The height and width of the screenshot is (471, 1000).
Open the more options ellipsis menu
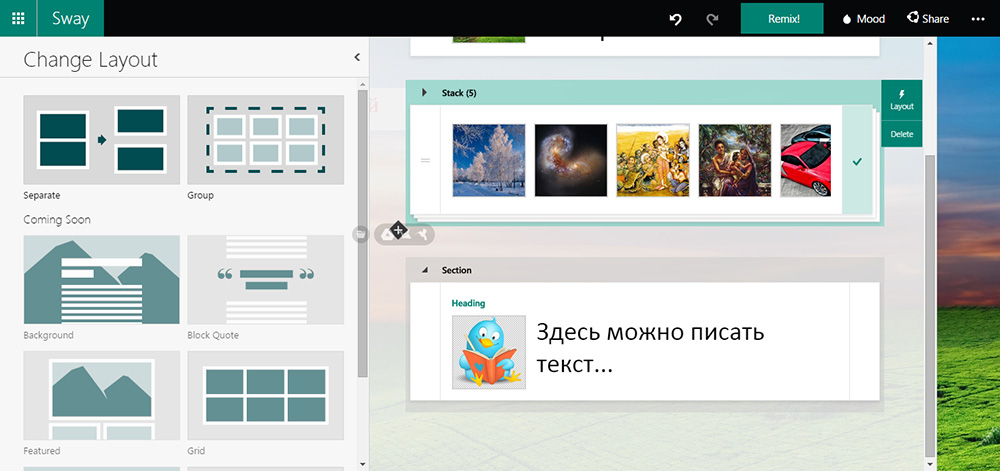[x=978, y=19]
